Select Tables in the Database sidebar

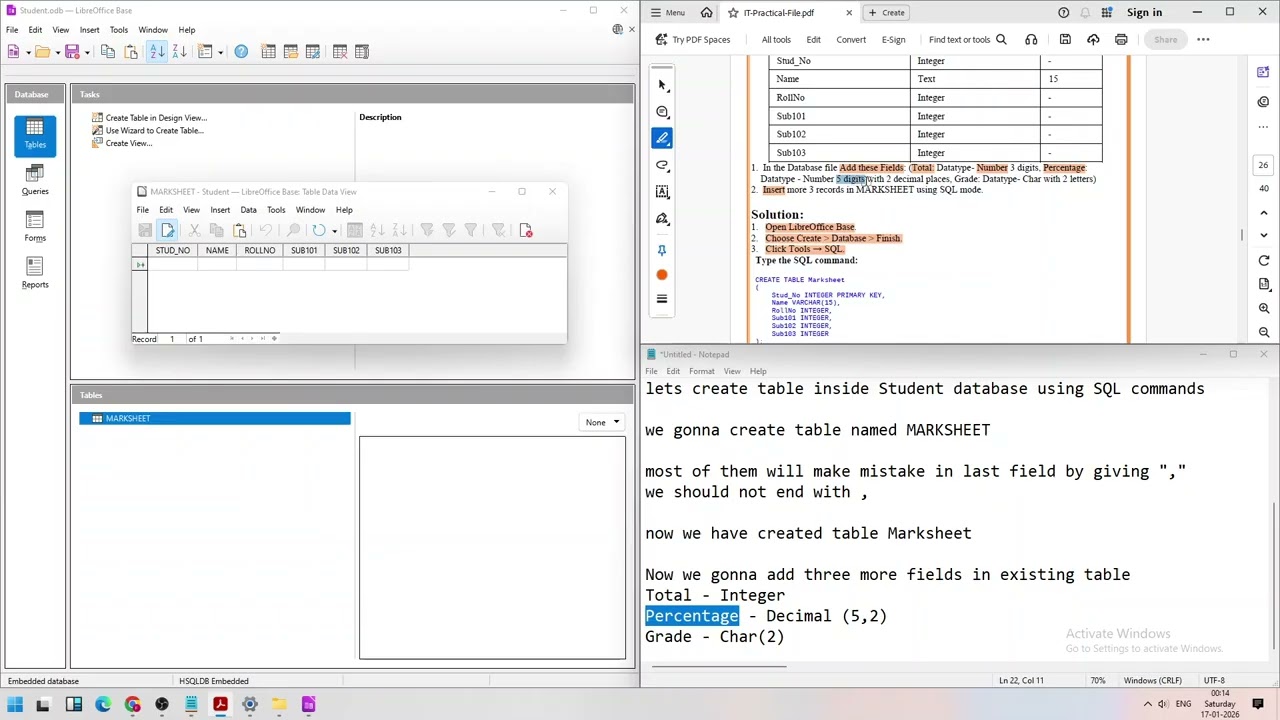35,134
